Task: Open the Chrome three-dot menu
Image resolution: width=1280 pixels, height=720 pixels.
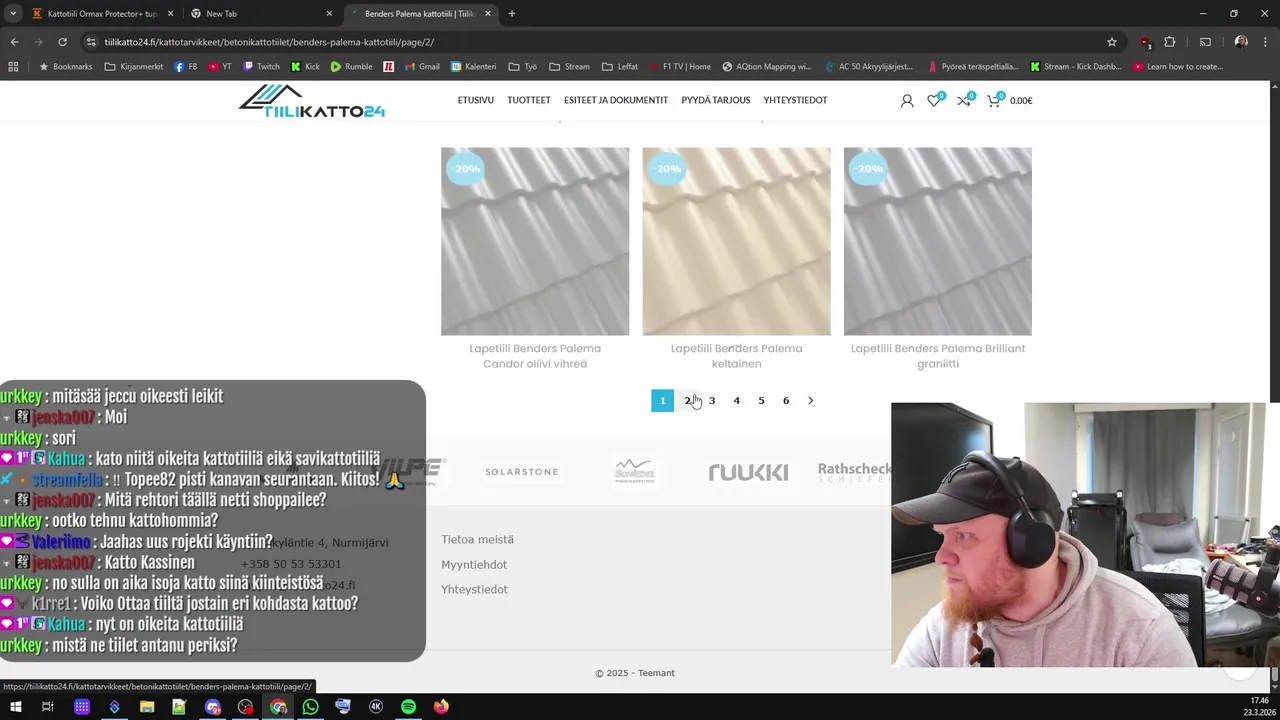Action: coord(1265,42)
